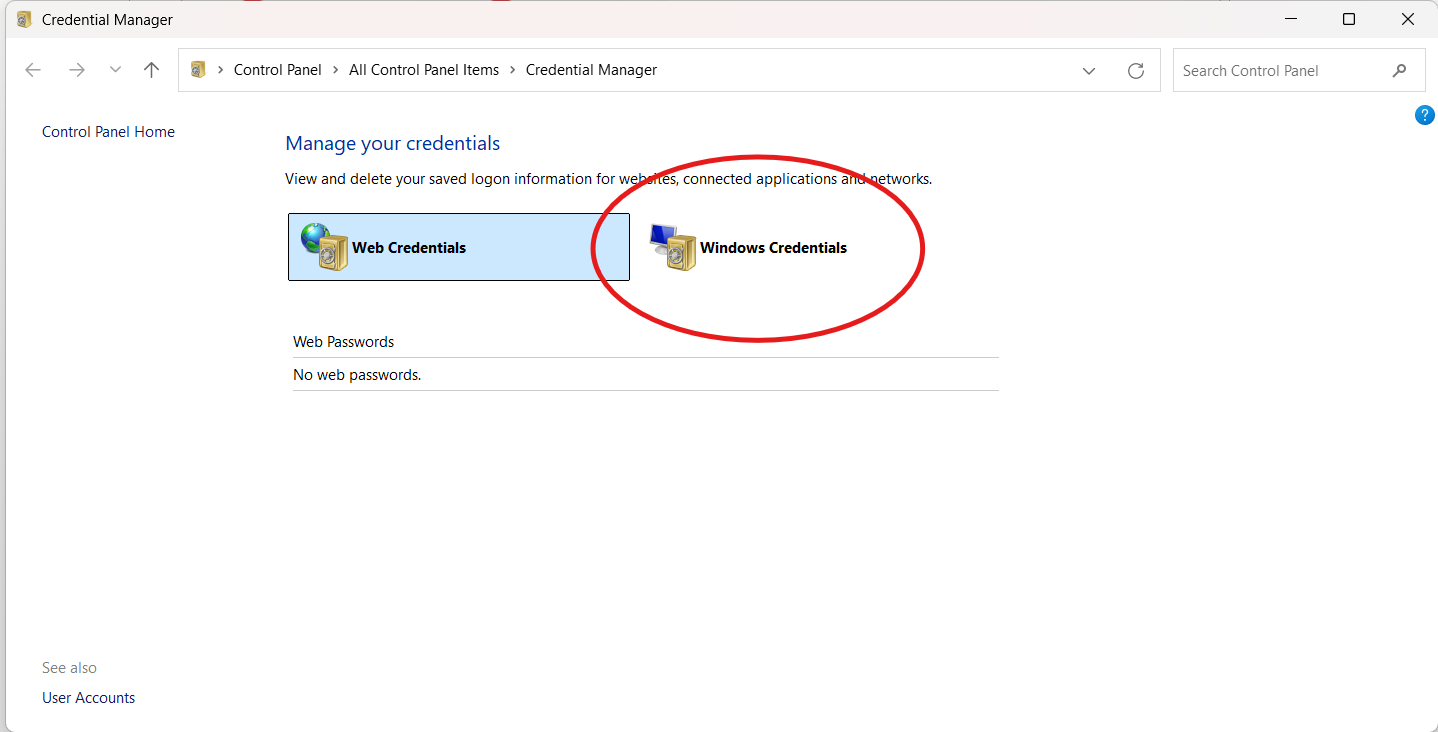Open help with the blue question icon
The width and height of the screenshot is (1438, 732).
point(1425,115)
